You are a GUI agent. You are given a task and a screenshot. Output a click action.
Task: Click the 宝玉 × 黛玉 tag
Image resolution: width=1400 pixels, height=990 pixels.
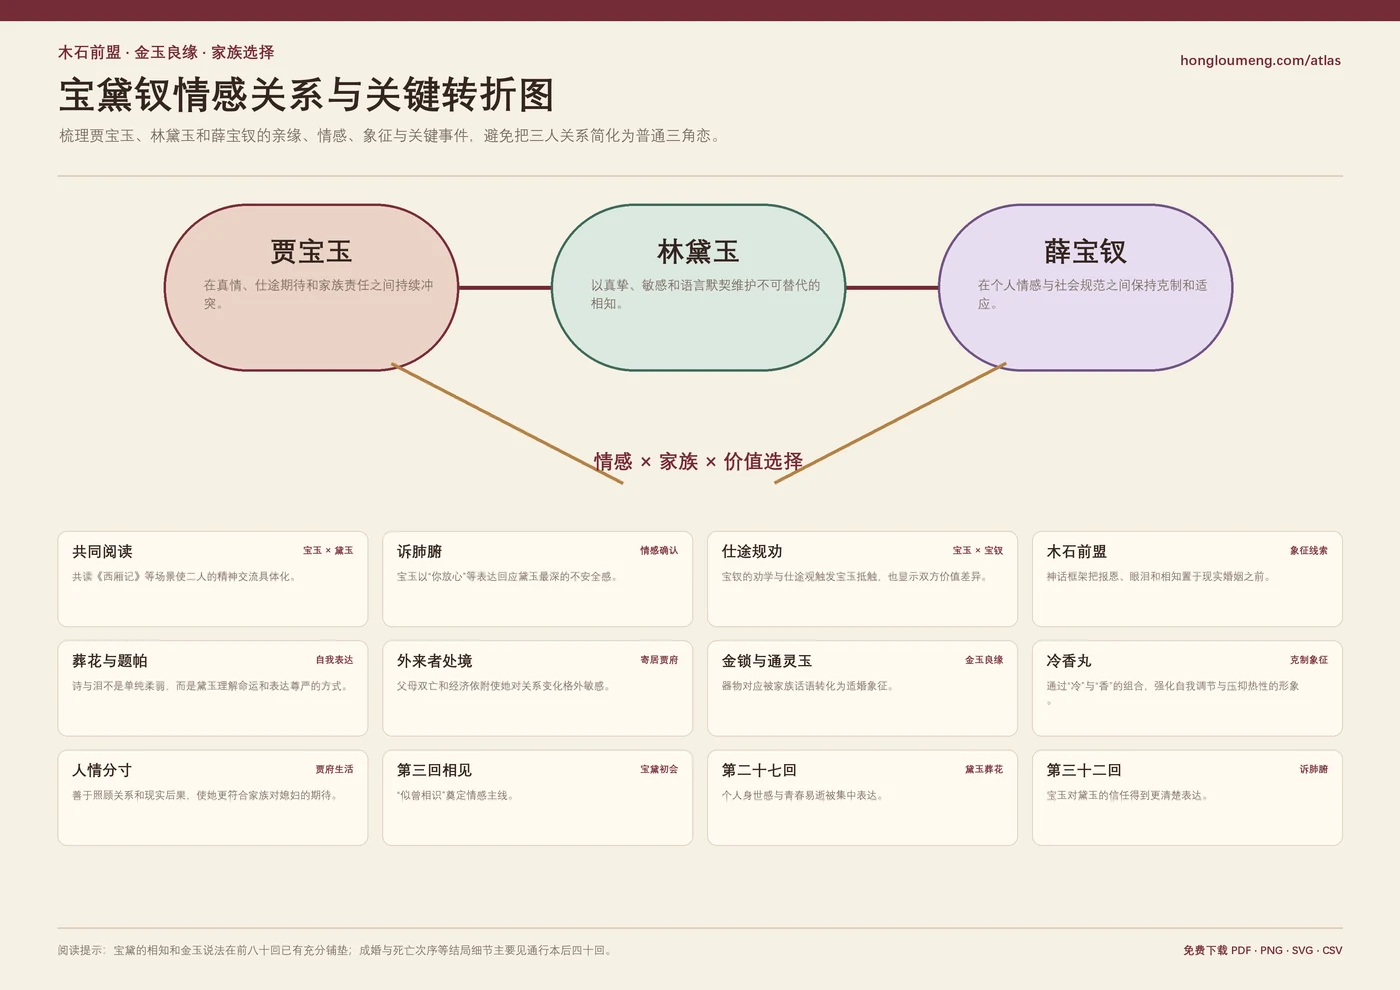328,551
